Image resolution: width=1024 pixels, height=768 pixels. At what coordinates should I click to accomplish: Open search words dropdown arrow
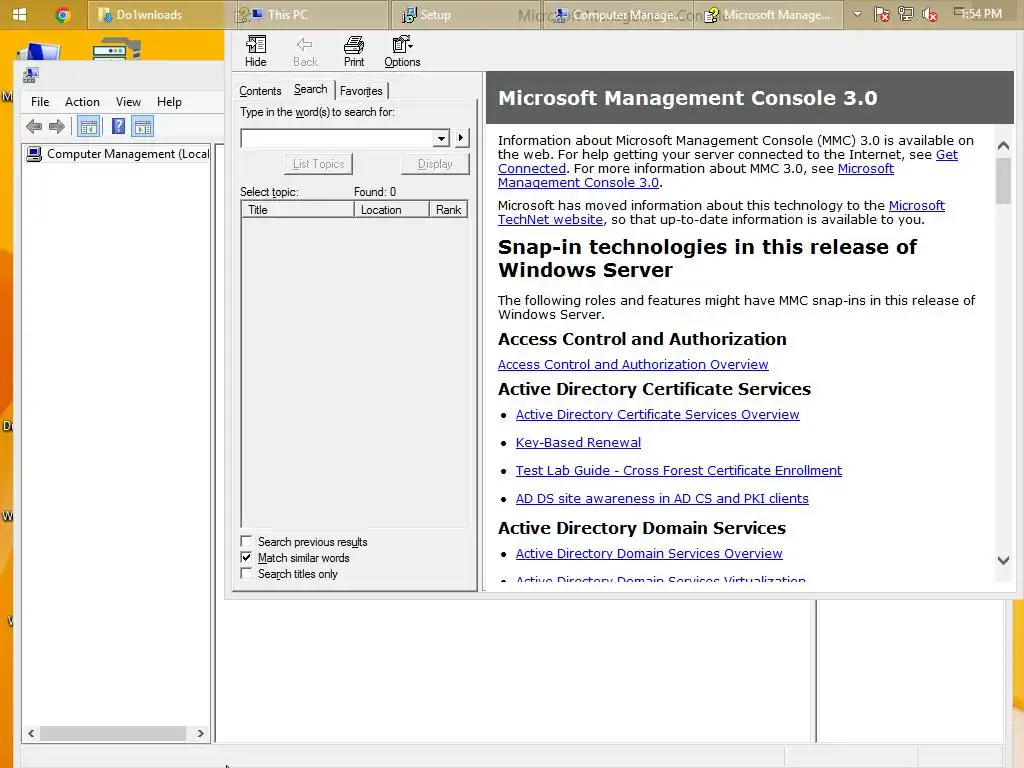[441, 138]
